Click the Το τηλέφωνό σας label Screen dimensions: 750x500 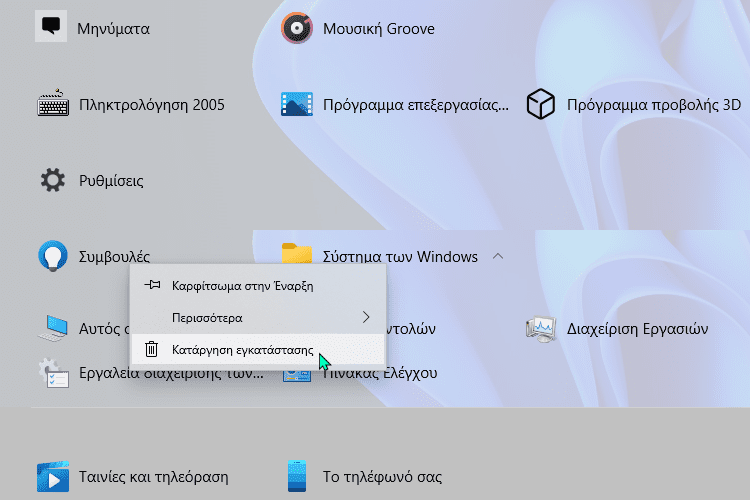point(382,477)
